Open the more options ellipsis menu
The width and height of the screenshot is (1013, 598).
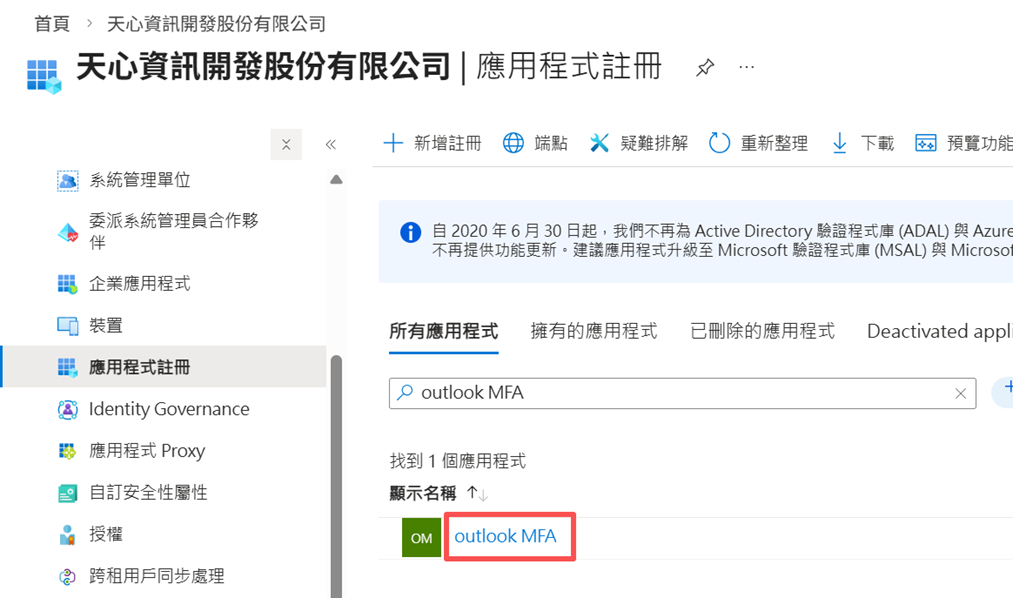(746, 68)
